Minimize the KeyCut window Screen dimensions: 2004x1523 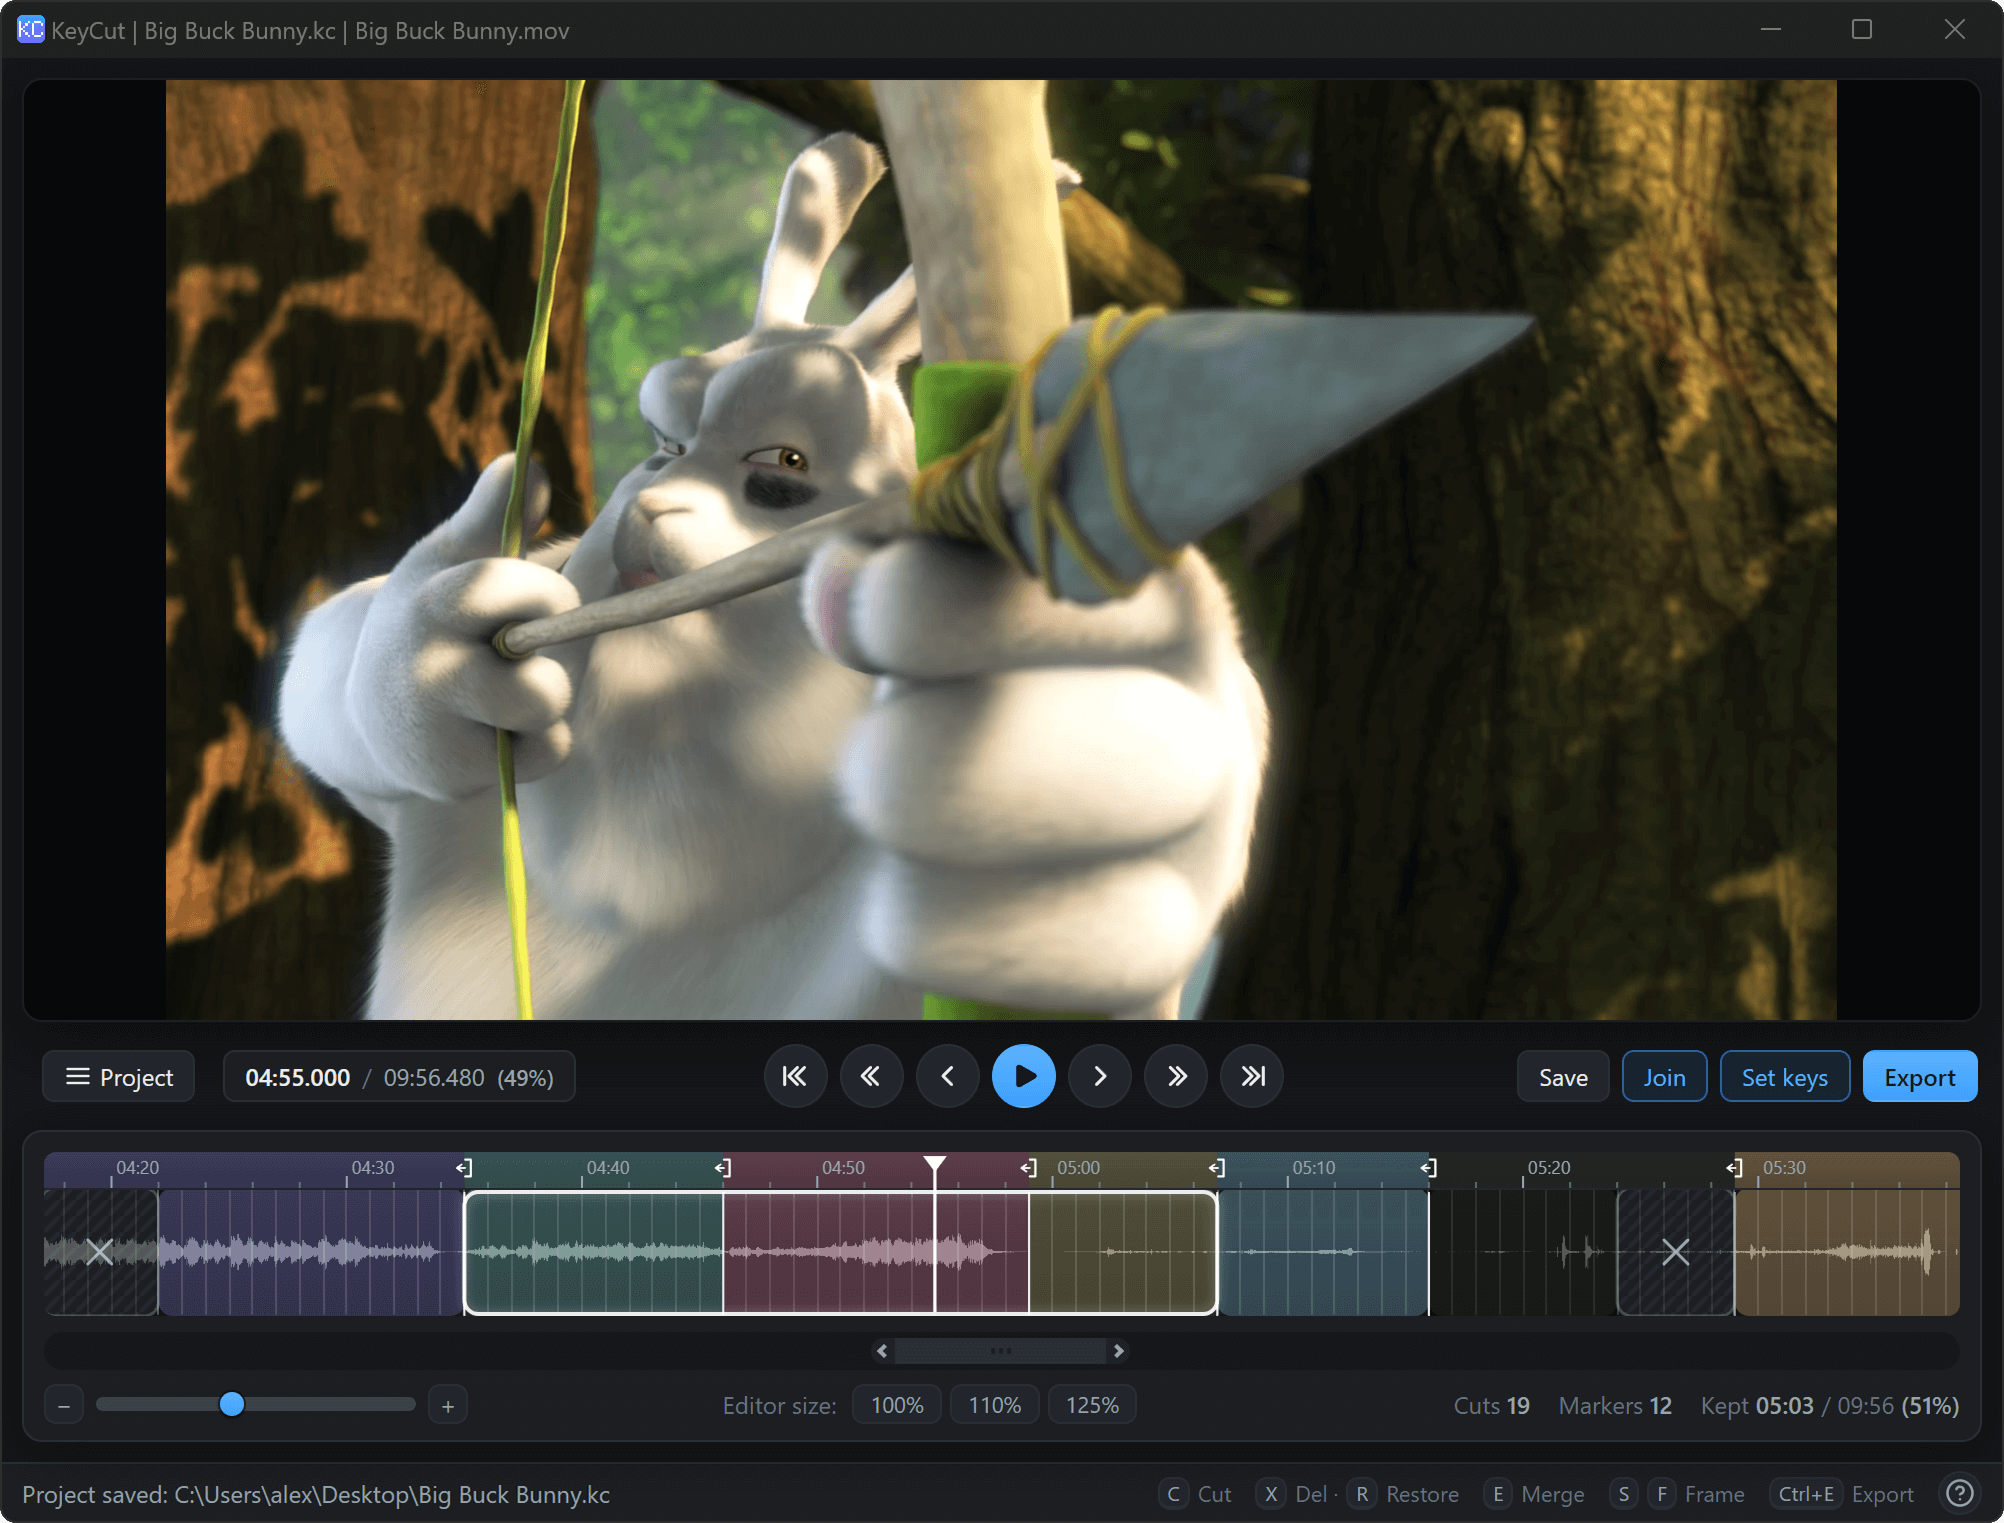coord(1771,30)
